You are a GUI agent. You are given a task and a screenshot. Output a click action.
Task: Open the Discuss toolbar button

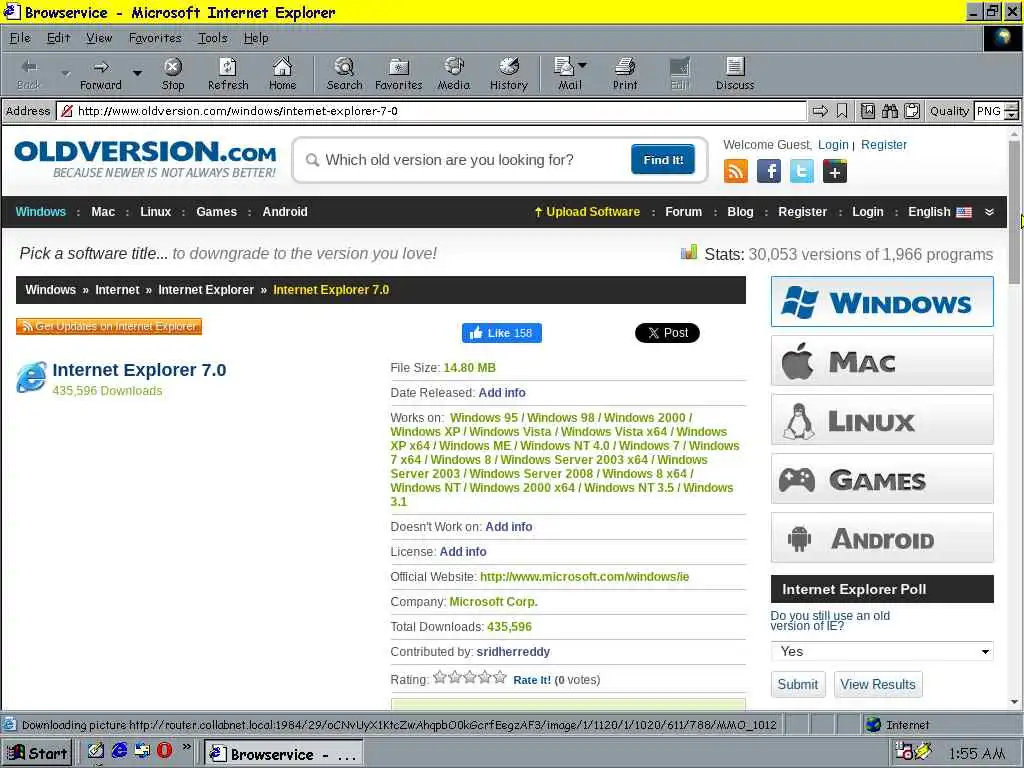(x=735, y=74)
